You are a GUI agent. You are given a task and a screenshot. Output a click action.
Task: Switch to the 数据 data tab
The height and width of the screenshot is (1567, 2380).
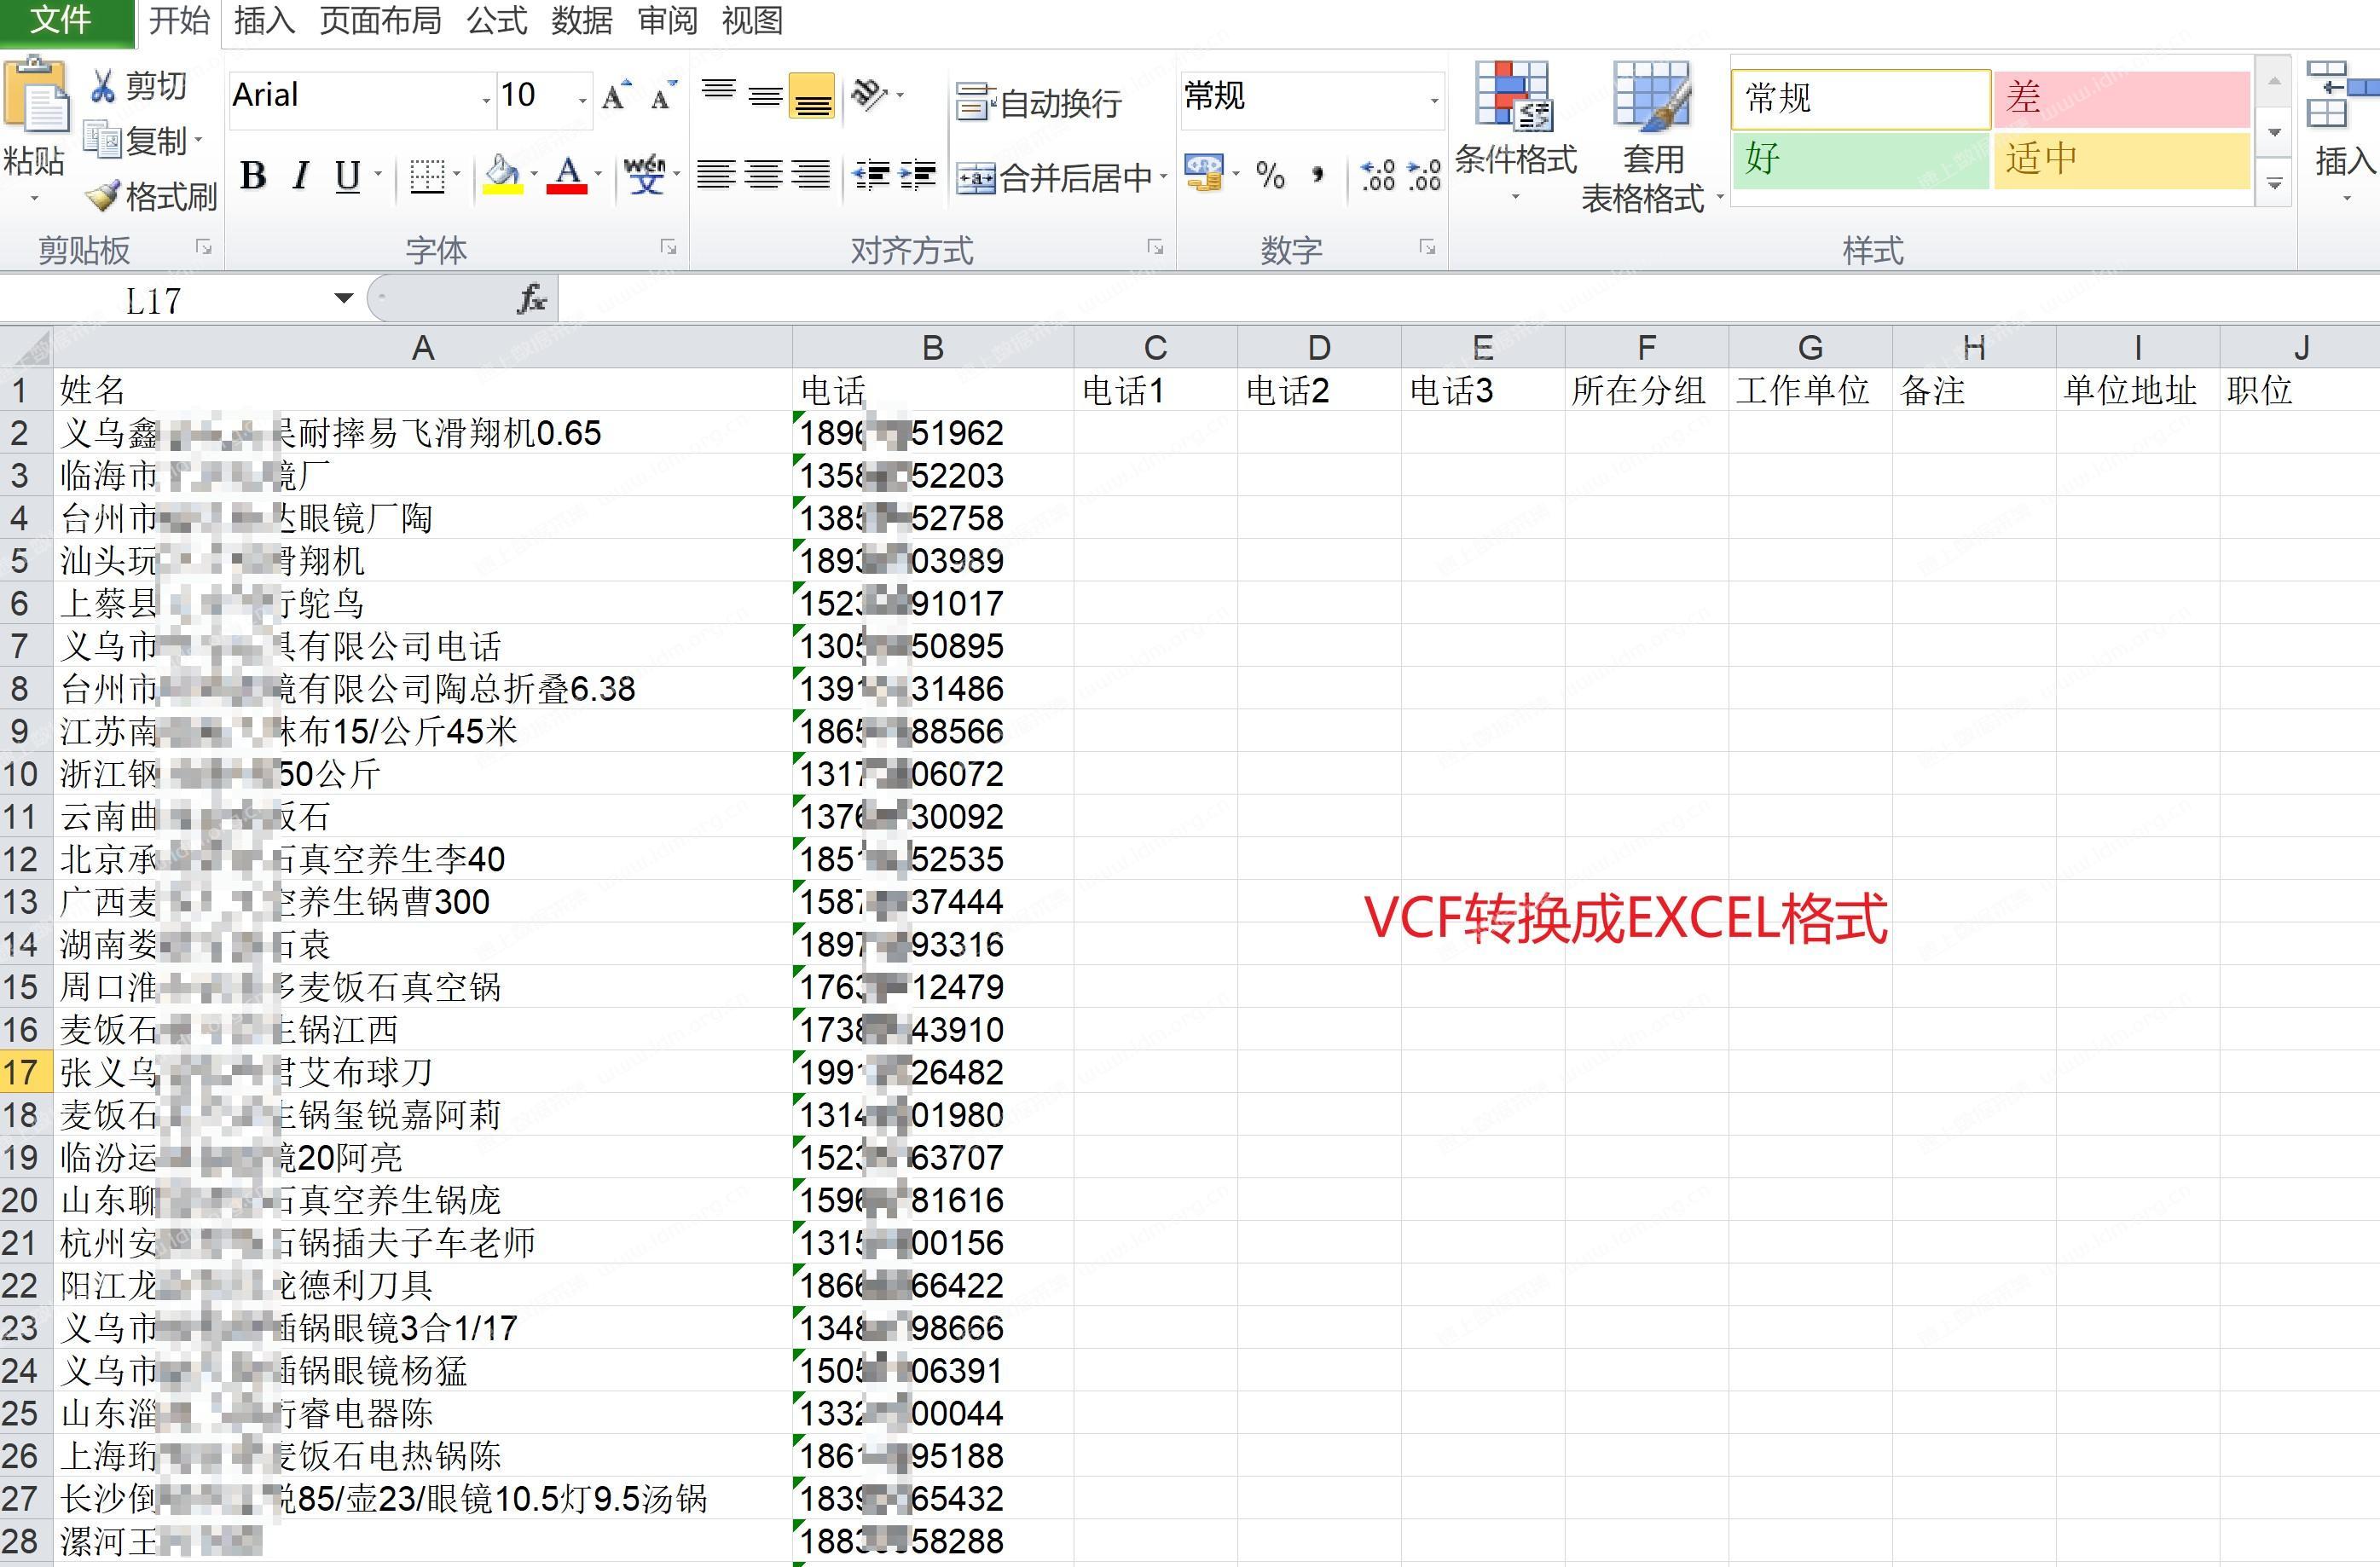click(x=582, y=20)
